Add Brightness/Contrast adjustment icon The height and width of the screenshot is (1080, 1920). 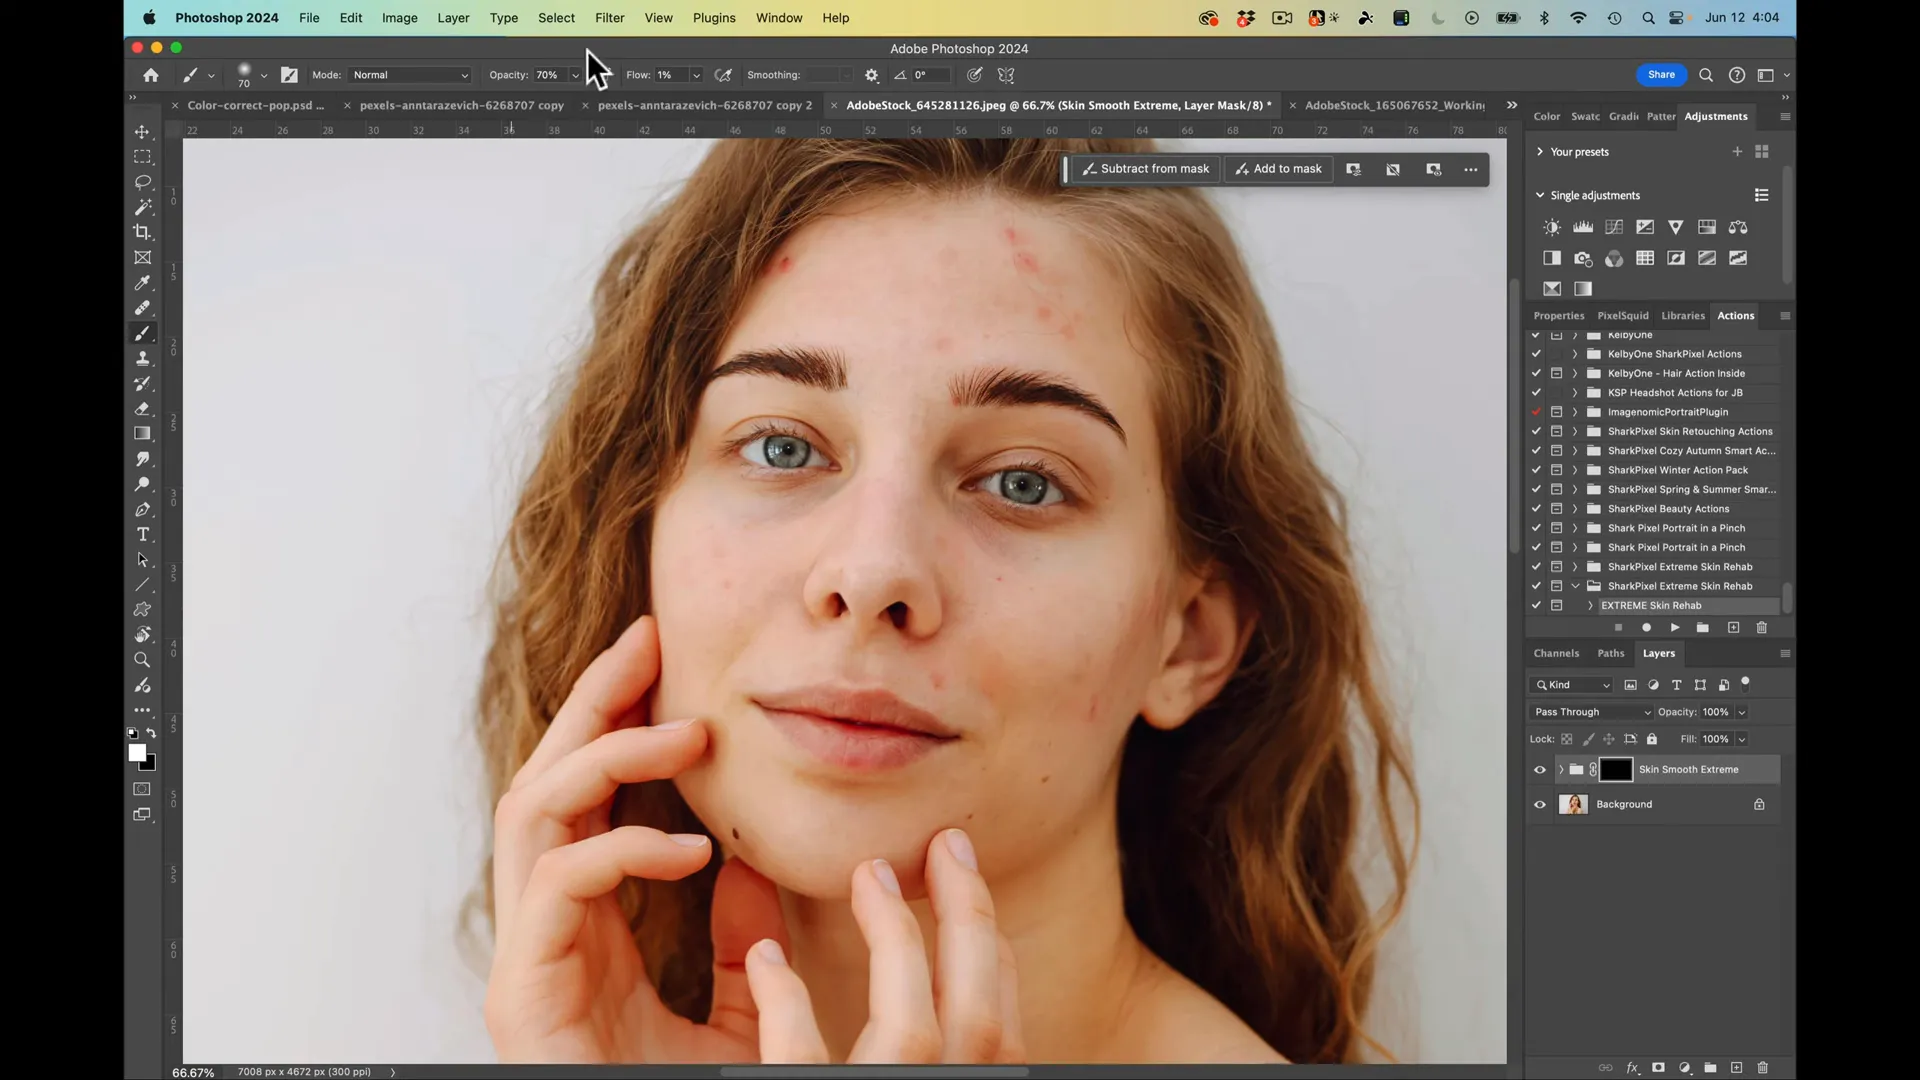pyautogui.click(x=1552, y=227)
